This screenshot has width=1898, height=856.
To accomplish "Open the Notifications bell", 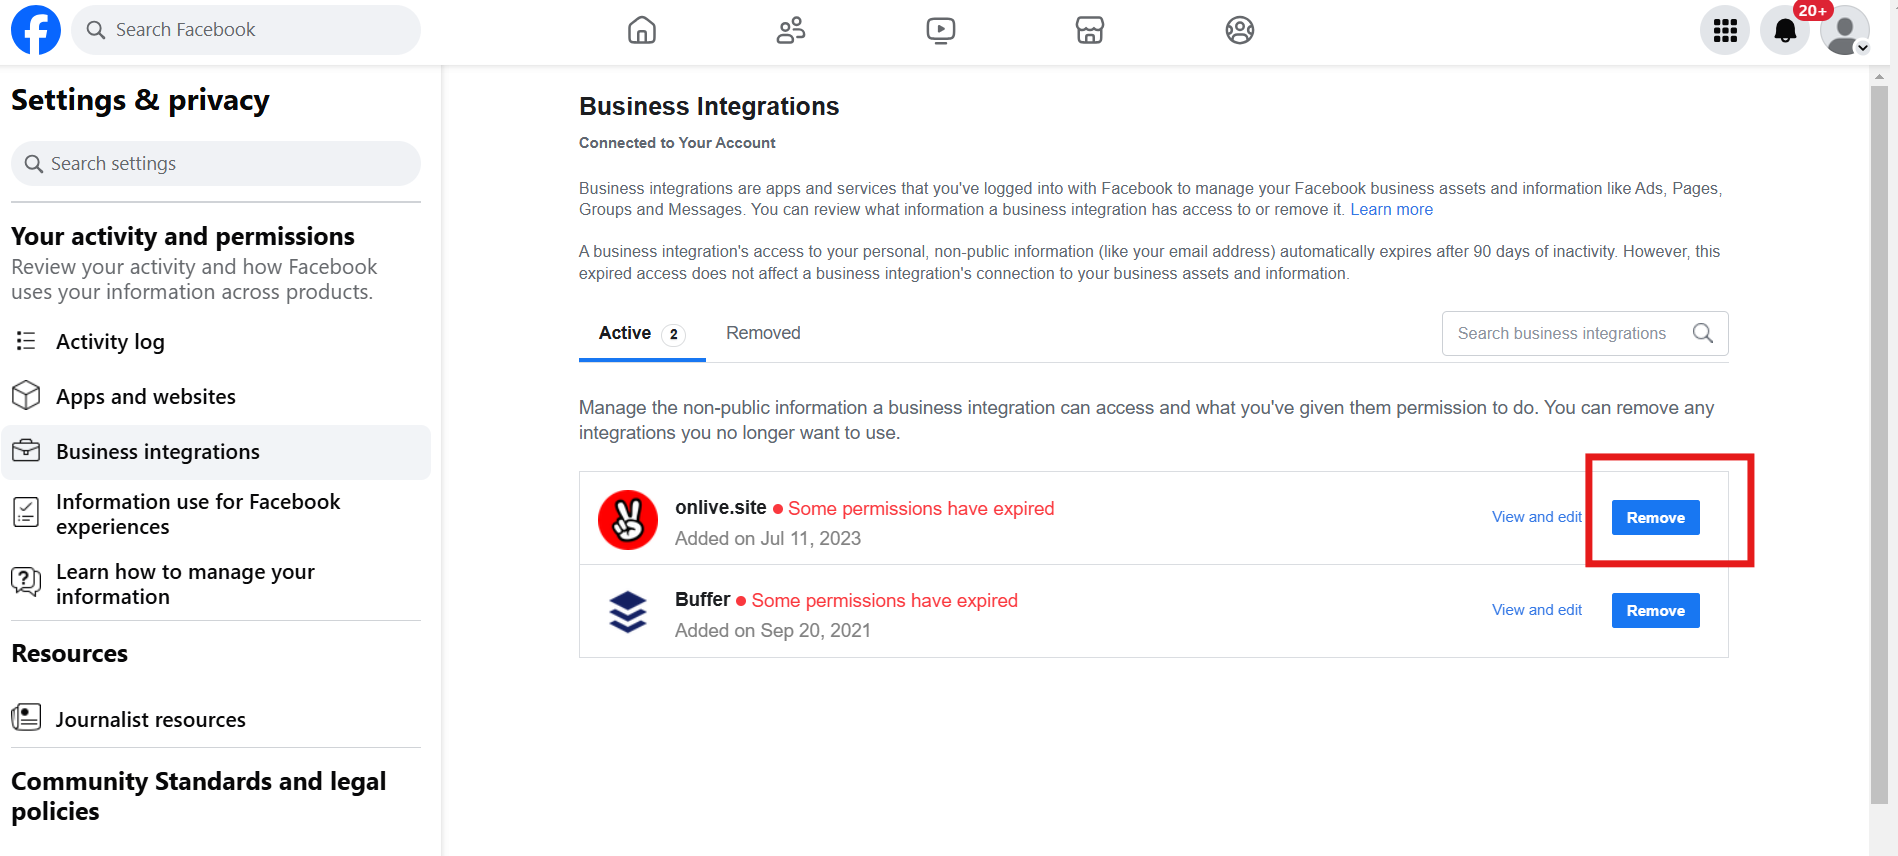I will pyautogui.click(x=1785, y=31).
